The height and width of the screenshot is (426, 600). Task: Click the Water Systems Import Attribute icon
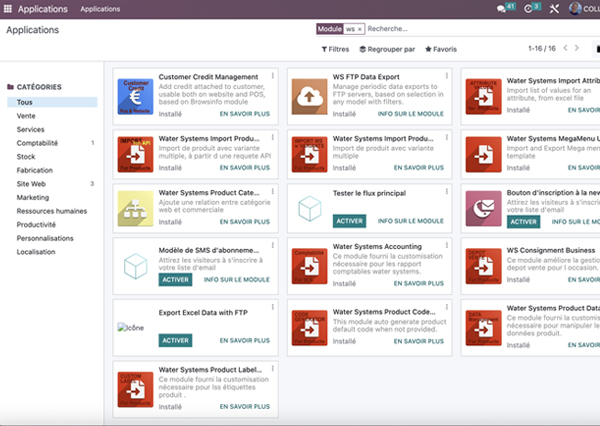pos(484,96)
